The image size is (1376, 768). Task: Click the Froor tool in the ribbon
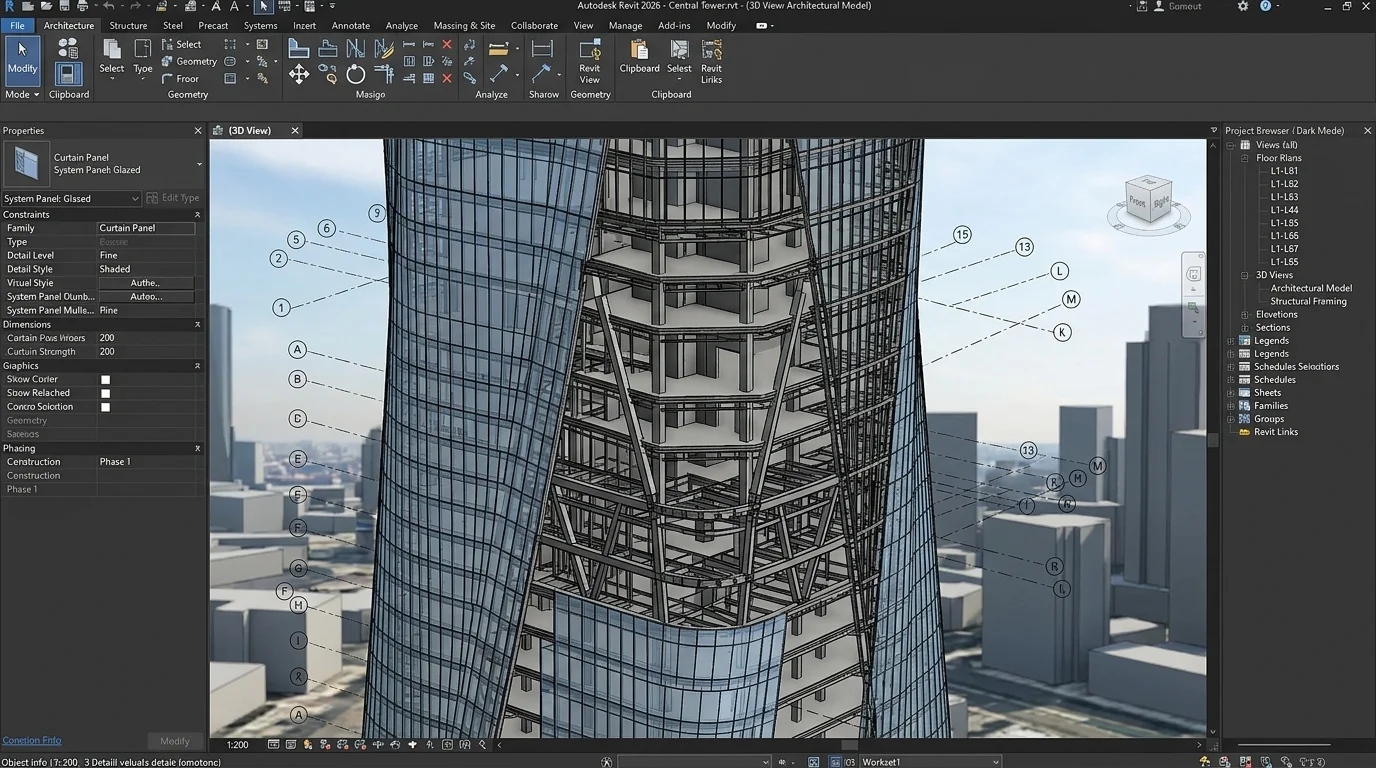[180, 78]
